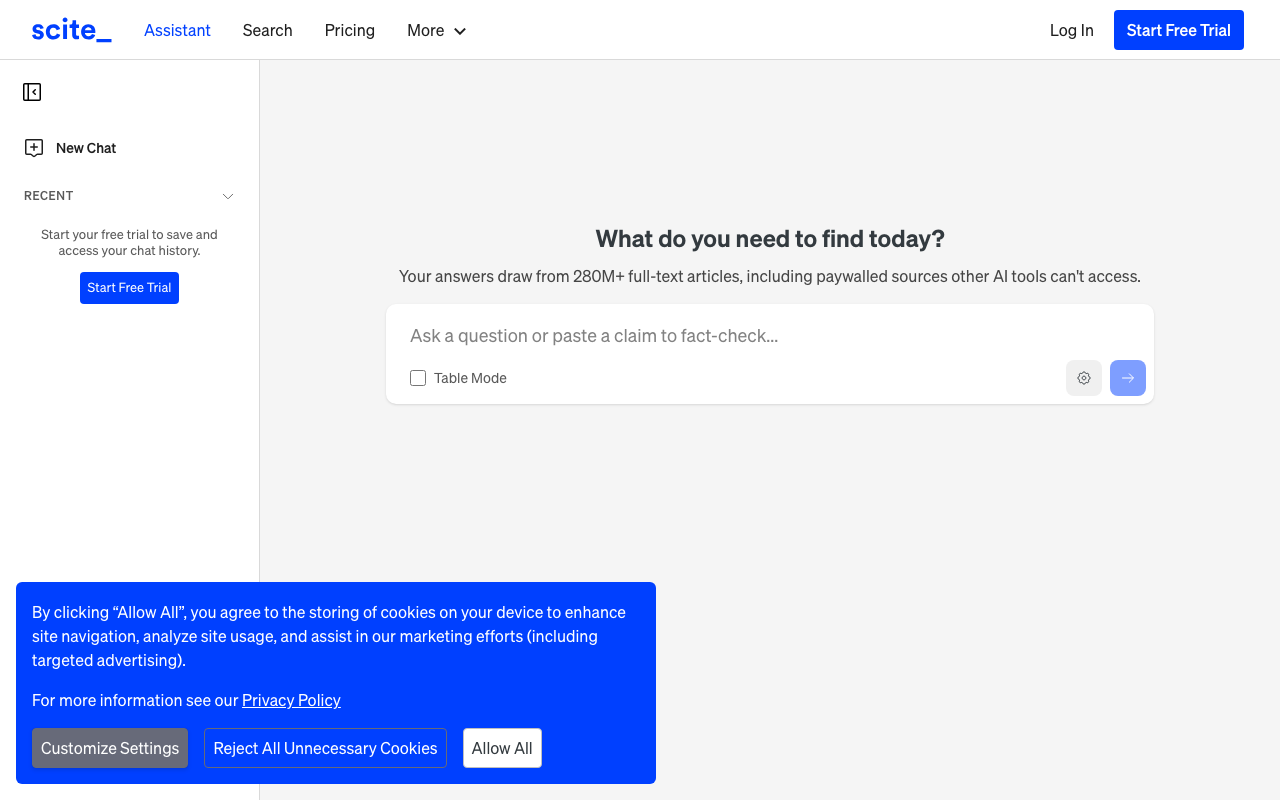Enable the Table Mode checkbox
The height and width of the screenshot is (800, 1280).
tap(418, 378)
